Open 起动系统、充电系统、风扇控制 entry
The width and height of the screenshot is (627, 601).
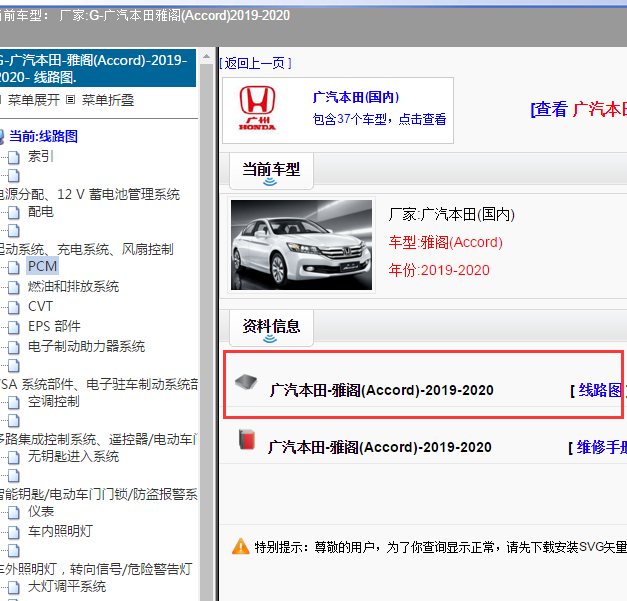click(x=87, y=249)
